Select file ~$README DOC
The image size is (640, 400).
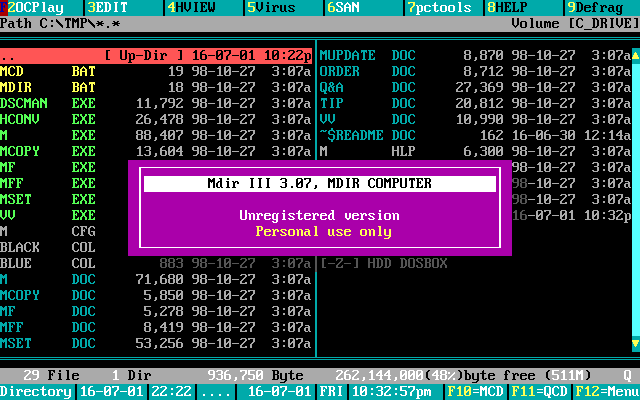[x=475, y=135]
